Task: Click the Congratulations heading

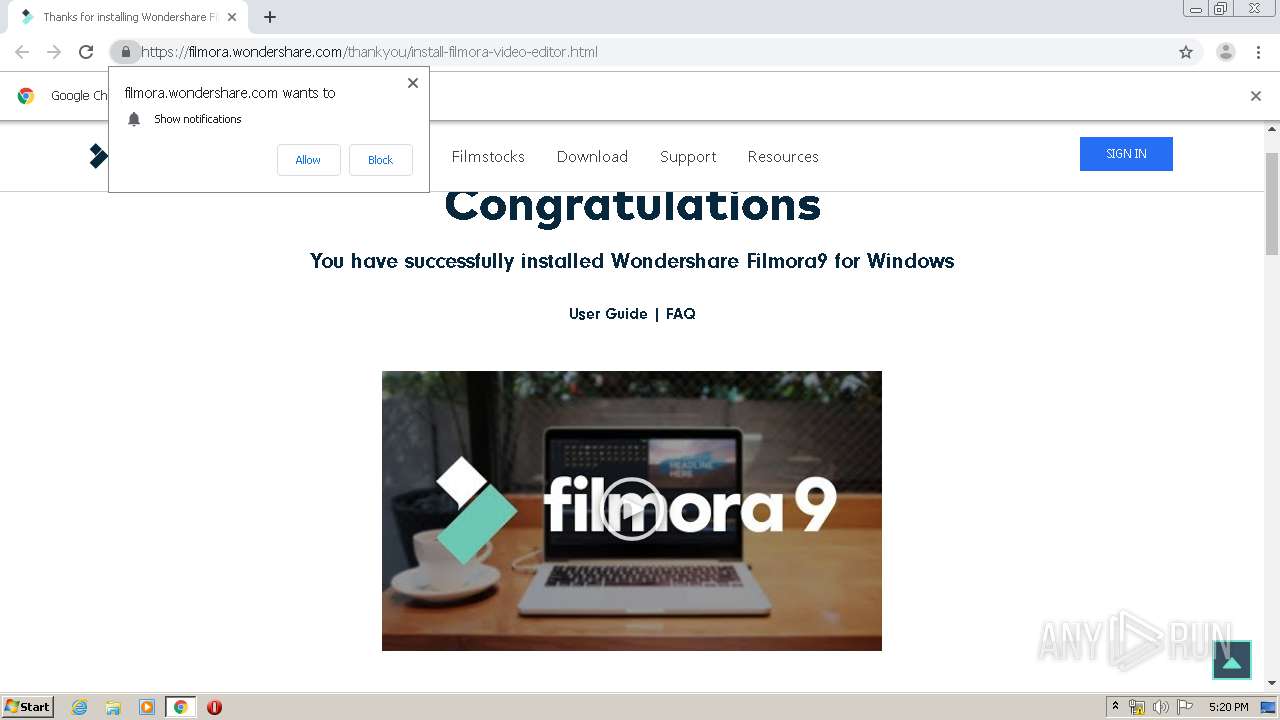Action: click(632, 205)
